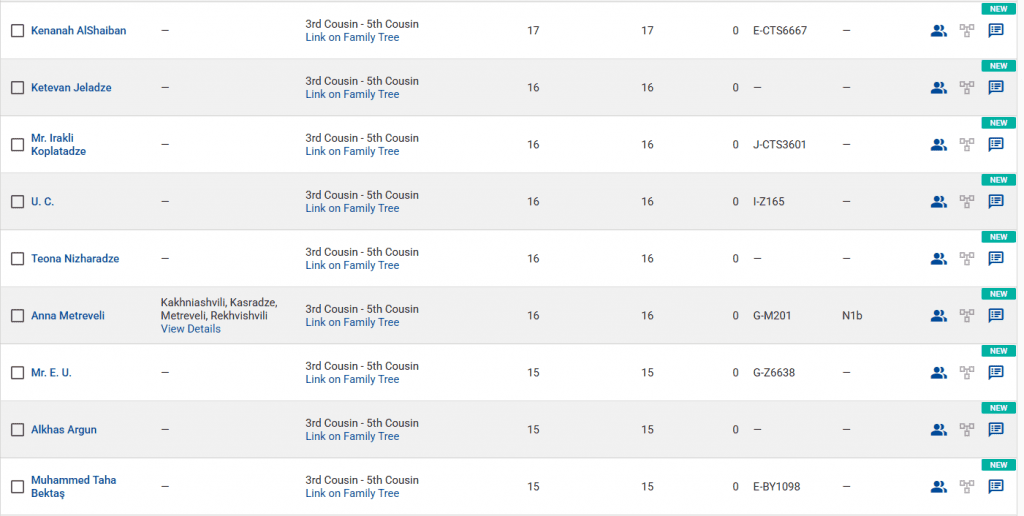The width and height of the screenshot is (1024, 516).
Task: Open notes icon for Anna Metreveli
Action: click(x=996, y=316)
